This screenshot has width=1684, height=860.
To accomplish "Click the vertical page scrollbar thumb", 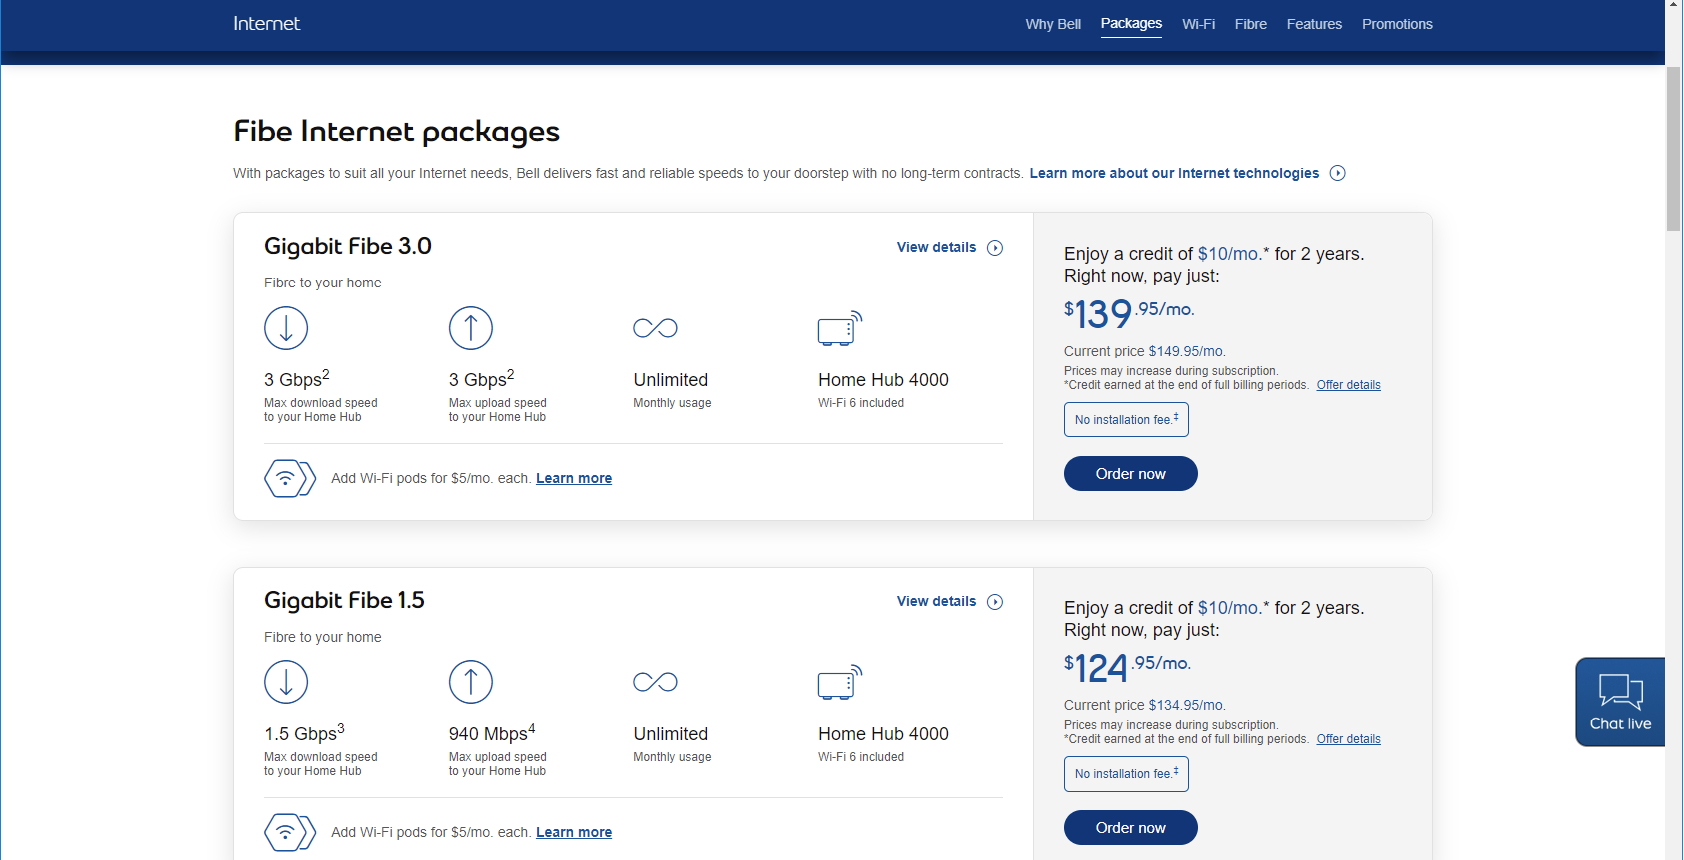I will [x=1674, y=150].
